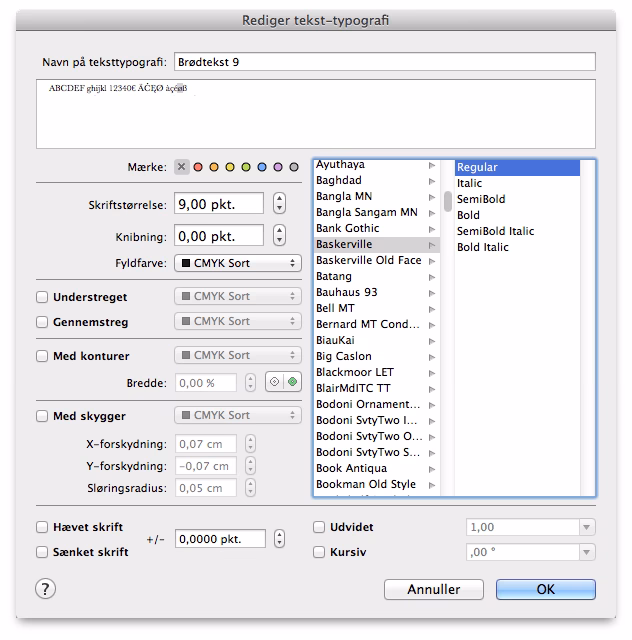The image size is (632, 640).
Task: Click the Annuller button
Action: pyautogui.click(x=434, y=590)
